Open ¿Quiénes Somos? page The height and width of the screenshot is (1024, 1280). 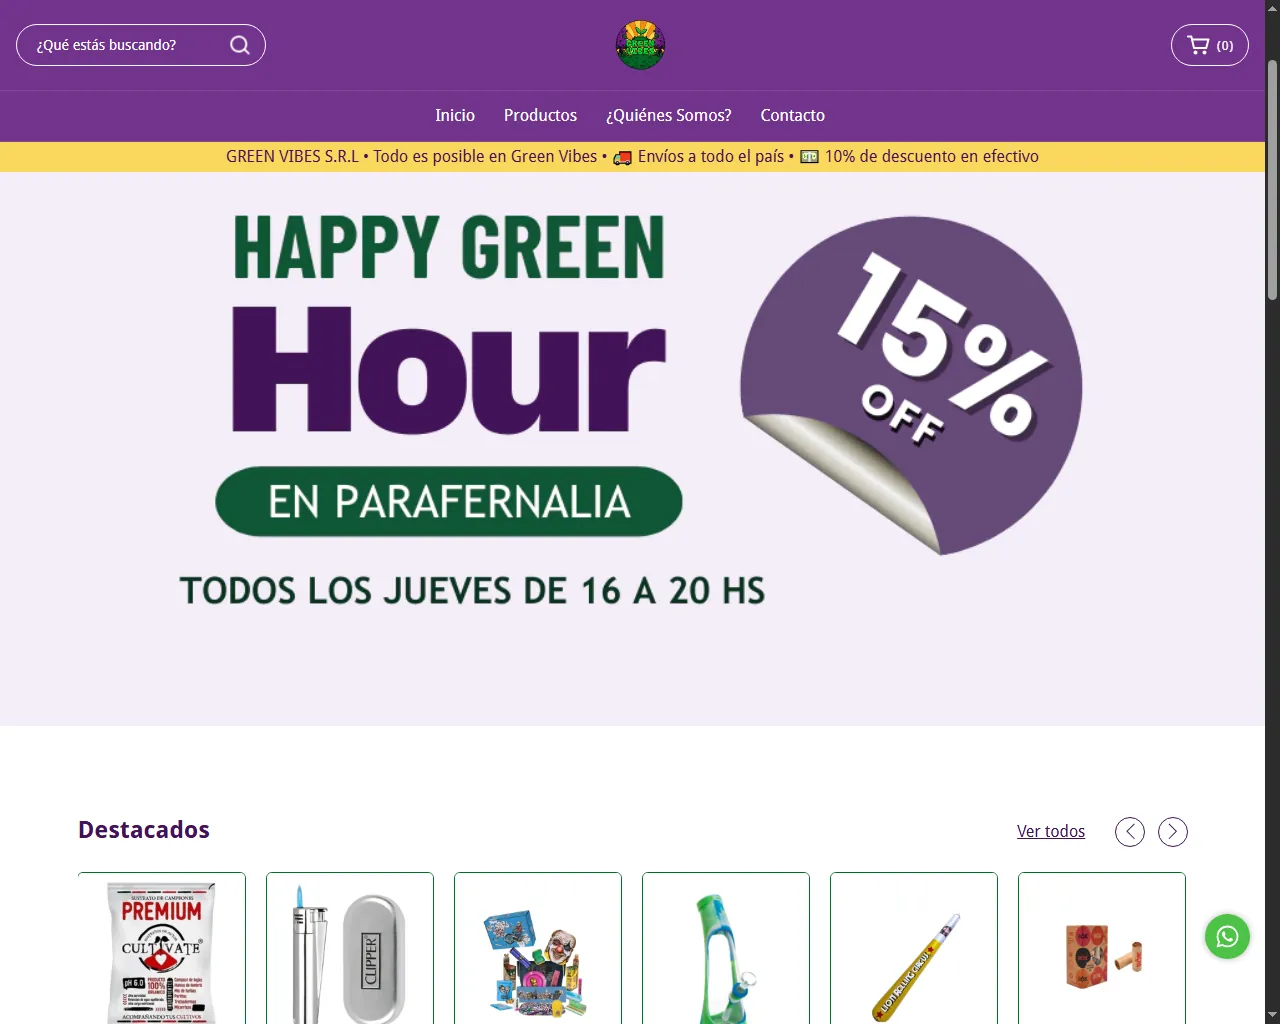tap(669, 115)
